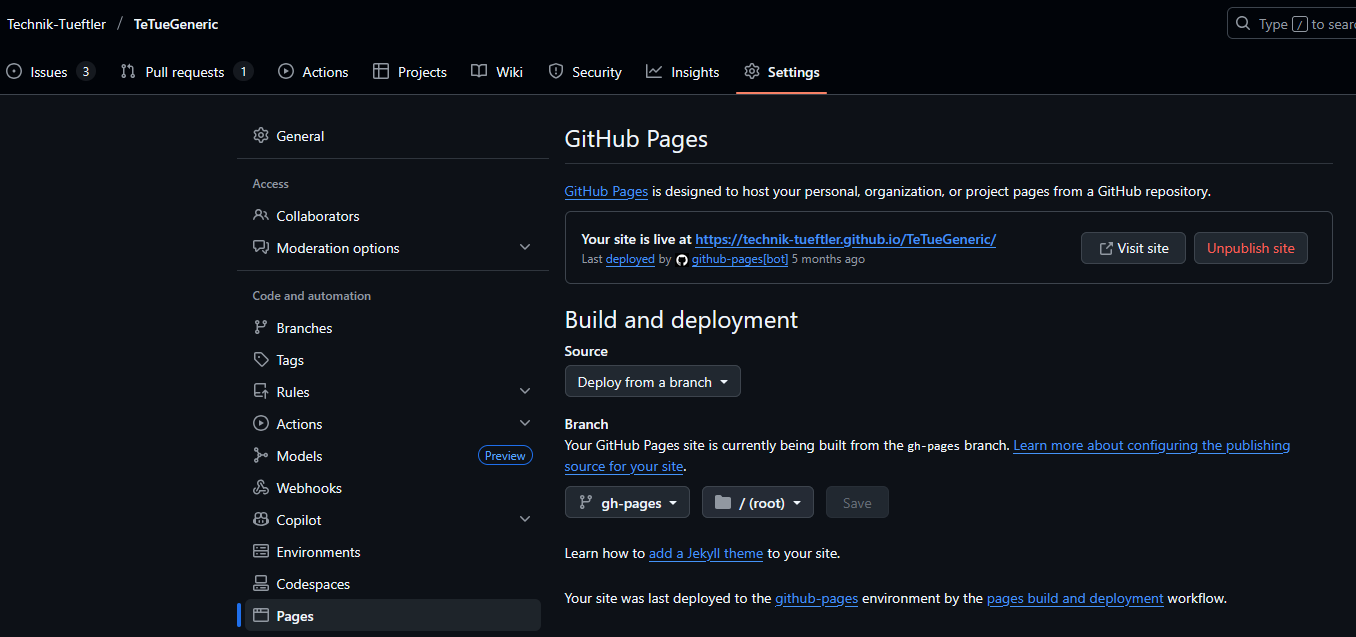1356x637 pixels.
Task: Open the Security tab
Action: [x=585, y=72]
